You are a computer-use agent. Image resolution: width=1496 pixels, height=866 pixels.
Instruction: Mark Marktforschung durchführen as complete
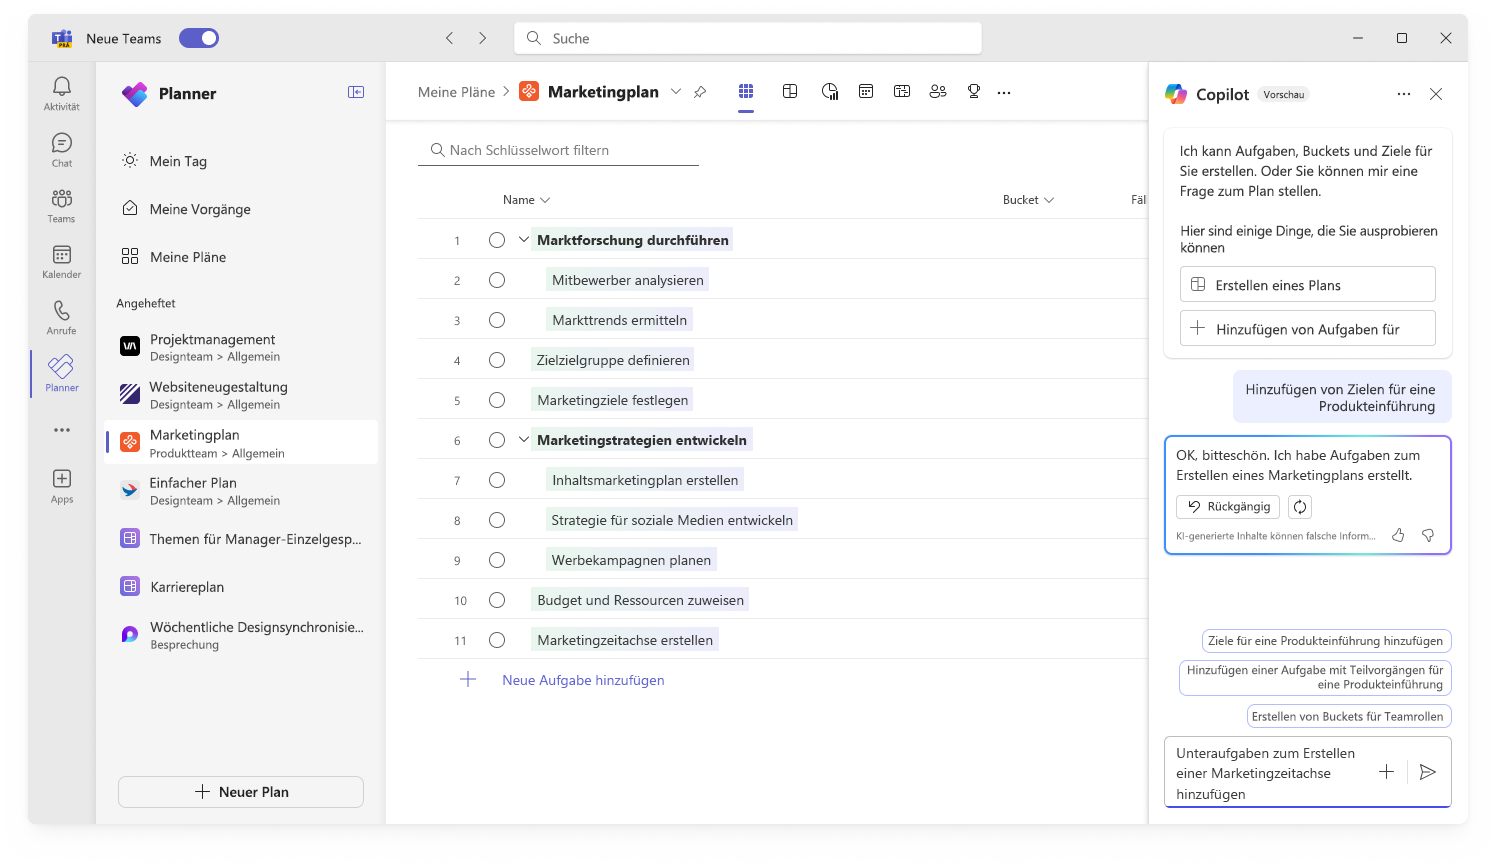click(x=497, y=240)
